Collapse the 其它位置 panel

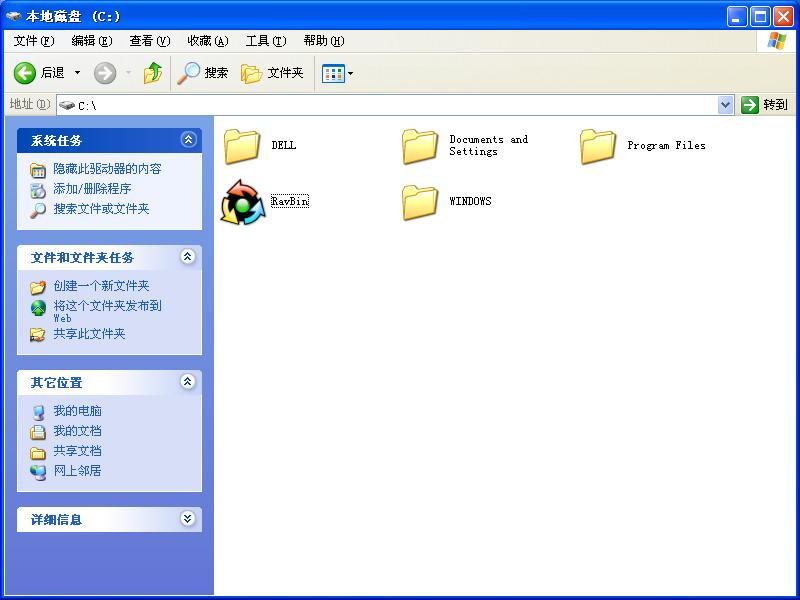(188, 382)
